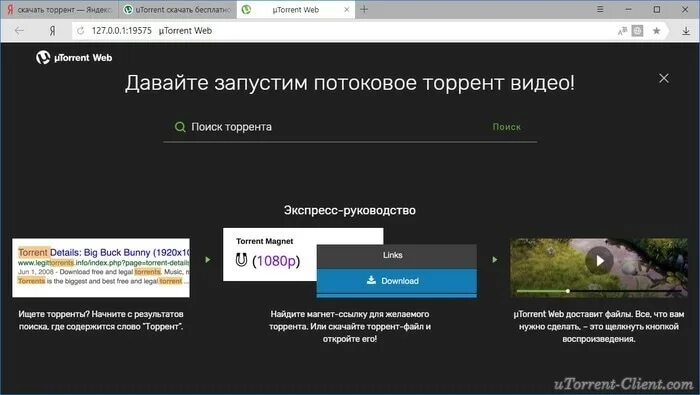Screen dimensions: 700x395
Task: Select the µTorrent Web tab
Action: [x=295, y=9]
